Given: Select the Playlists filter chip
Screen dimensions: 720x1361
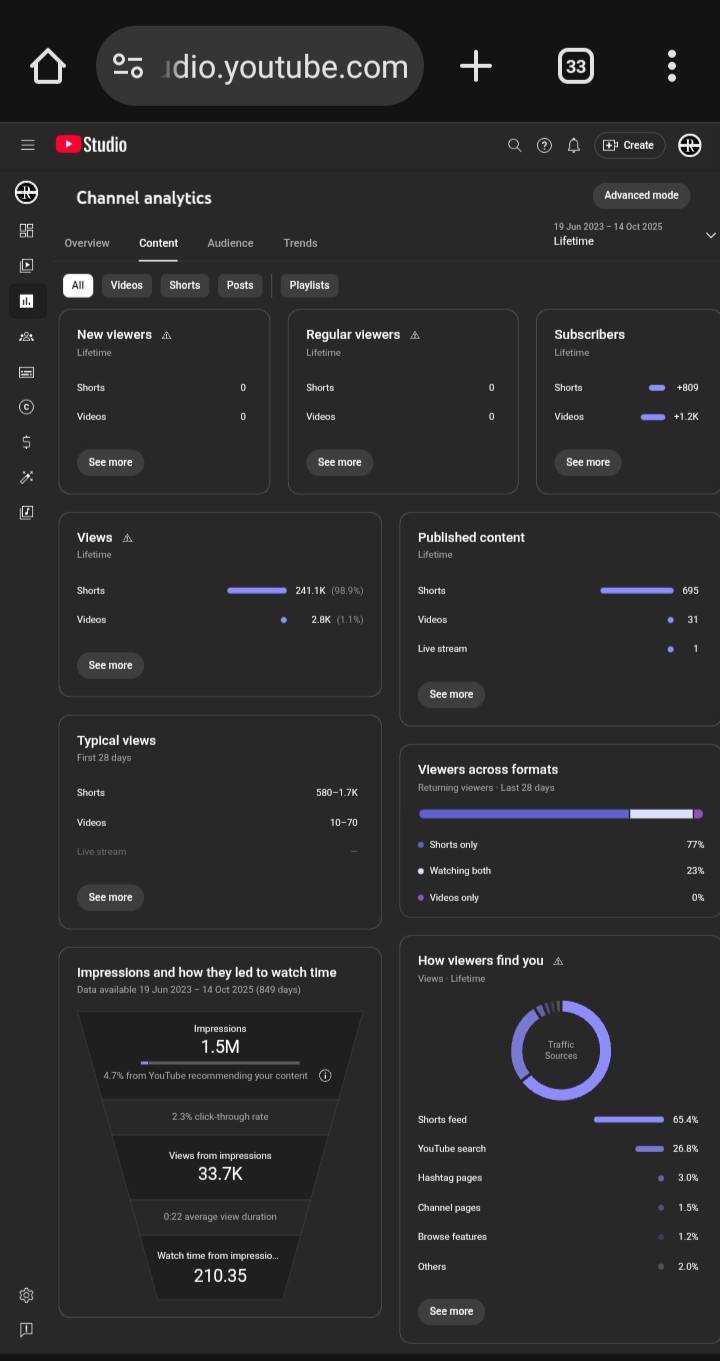Looking at the screenshot, I should 309,285.
